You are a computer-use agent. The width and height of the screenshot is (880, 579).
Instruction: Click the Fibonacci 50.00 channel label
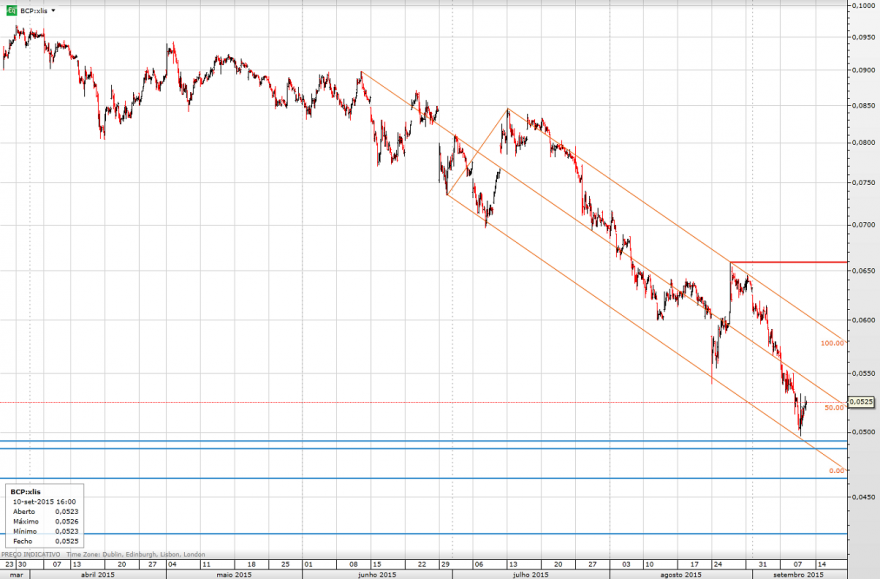click(x=834, y=408)
